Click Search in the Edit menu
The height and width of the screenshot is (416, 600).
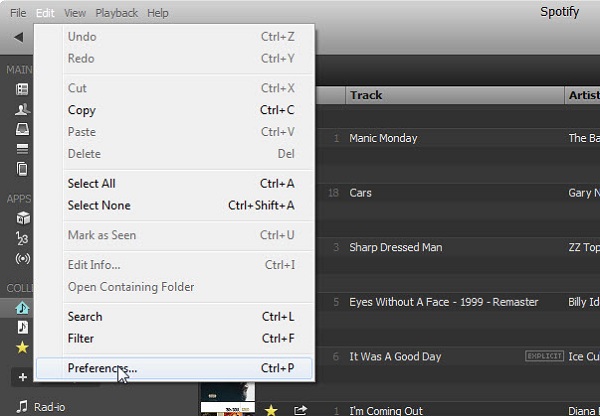tap(85, 316)
